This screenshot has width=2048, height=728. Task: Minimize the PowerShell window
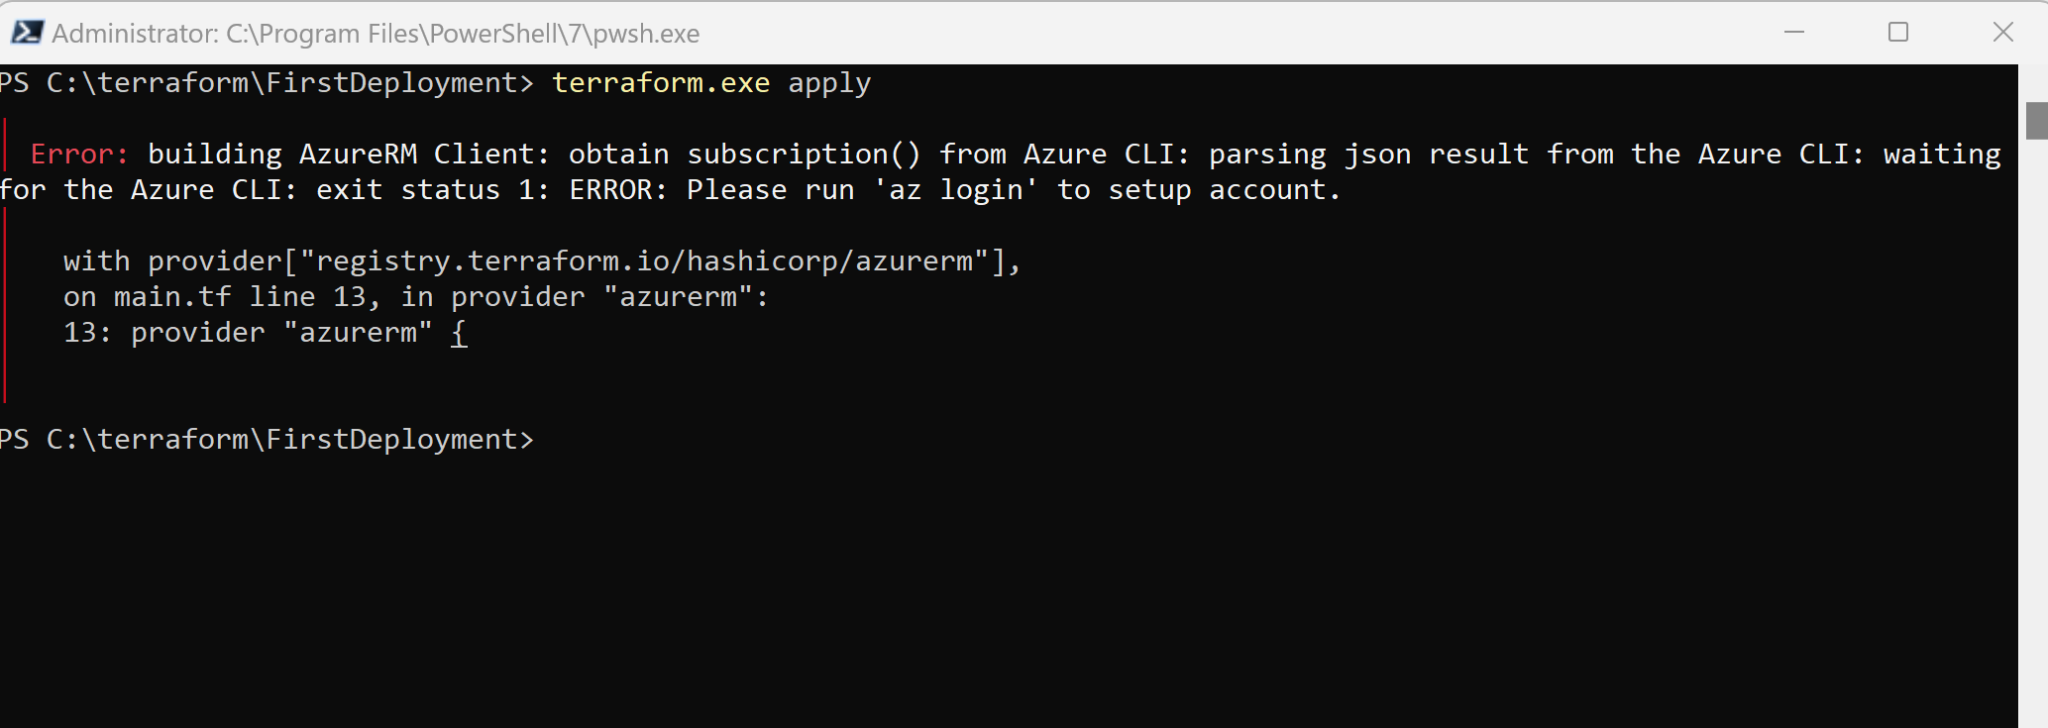[1794, 32]
